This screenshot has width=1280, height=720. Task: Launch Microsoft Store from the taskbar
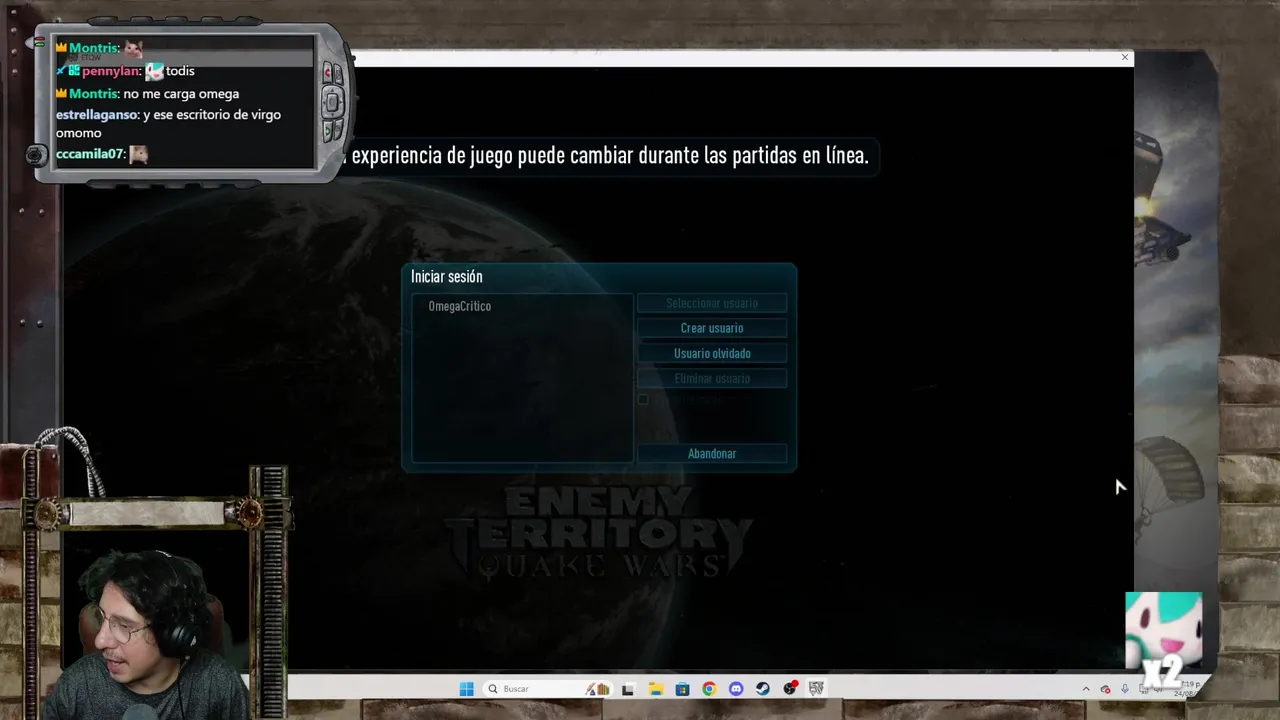pyautogui.click(x=682, y=689)
